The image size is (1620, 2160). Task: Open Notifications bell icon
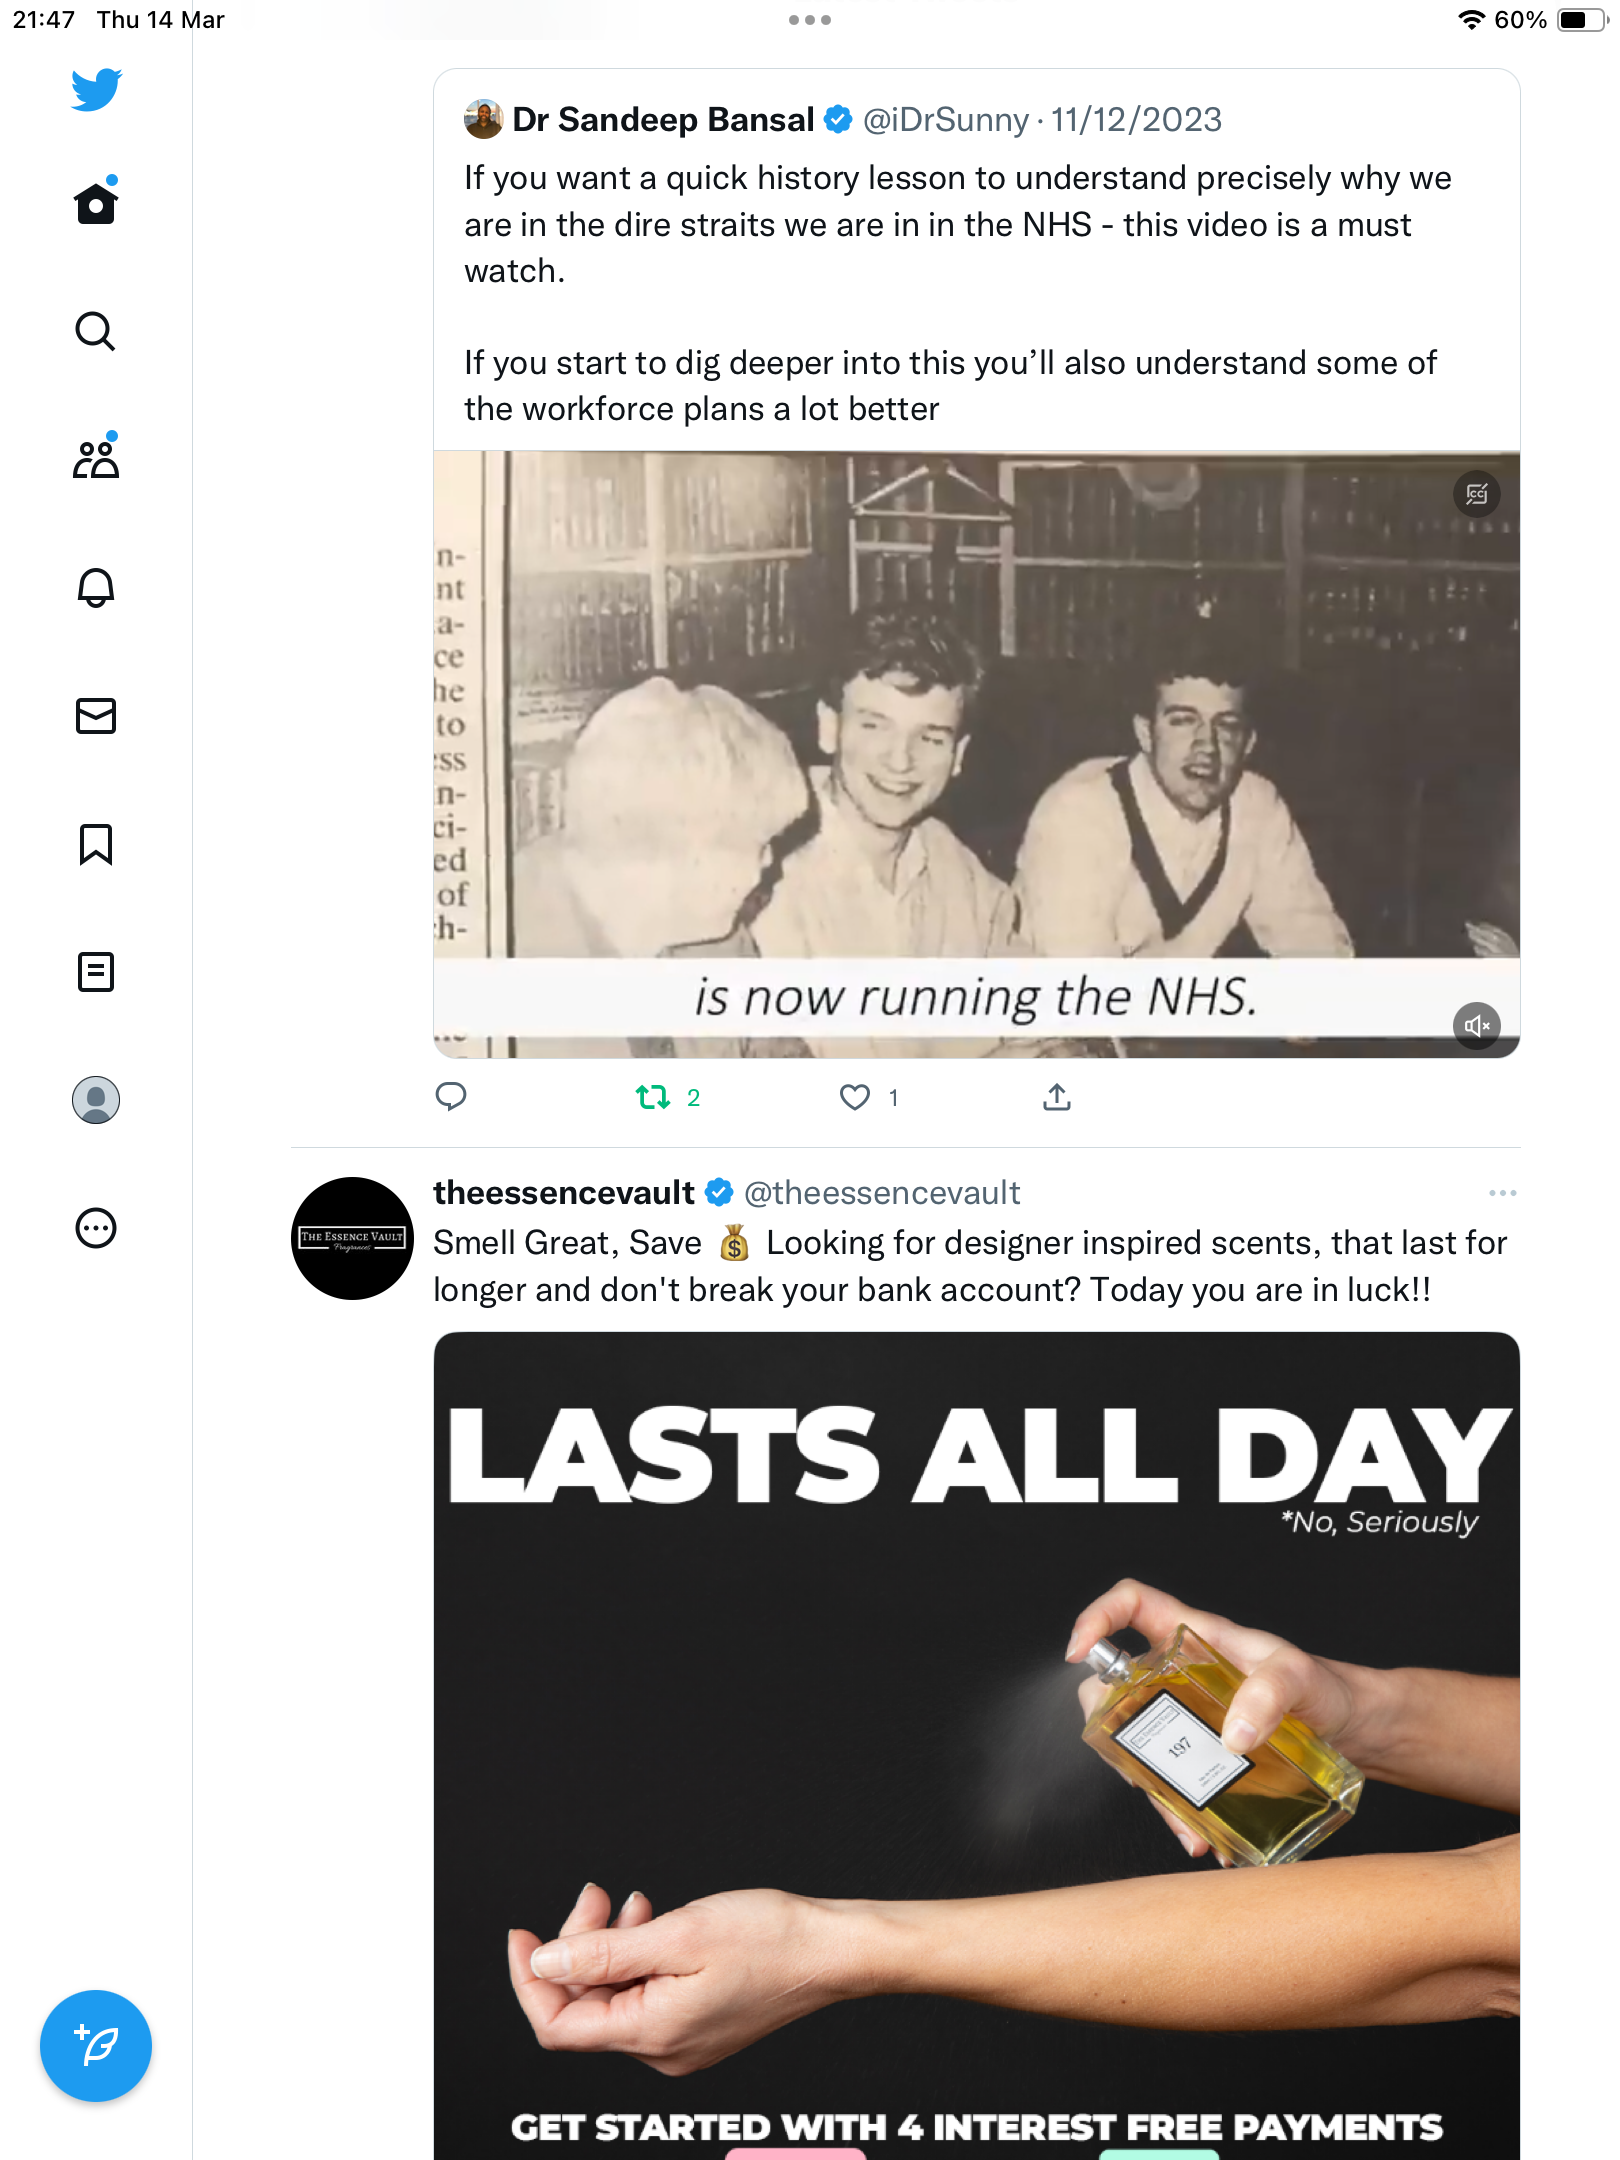coord(96,587)
